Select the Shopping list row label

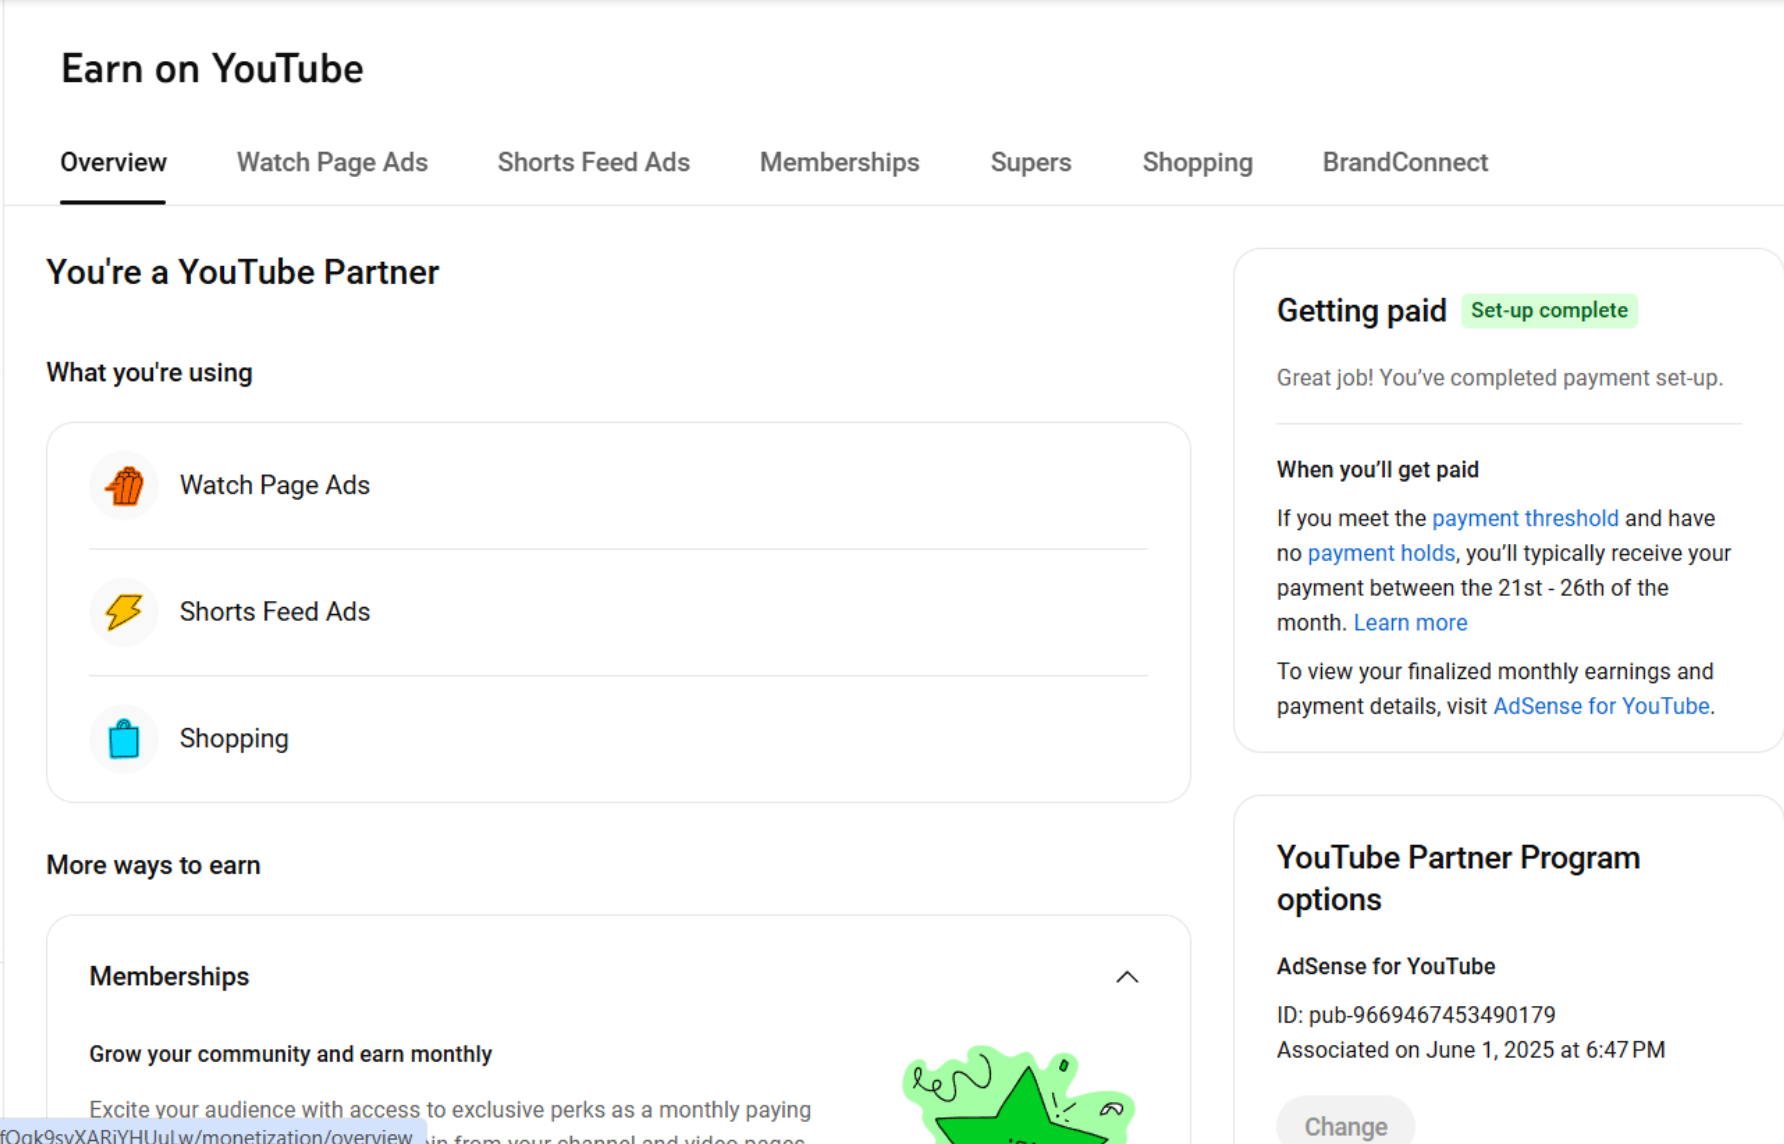coord(234,739)
